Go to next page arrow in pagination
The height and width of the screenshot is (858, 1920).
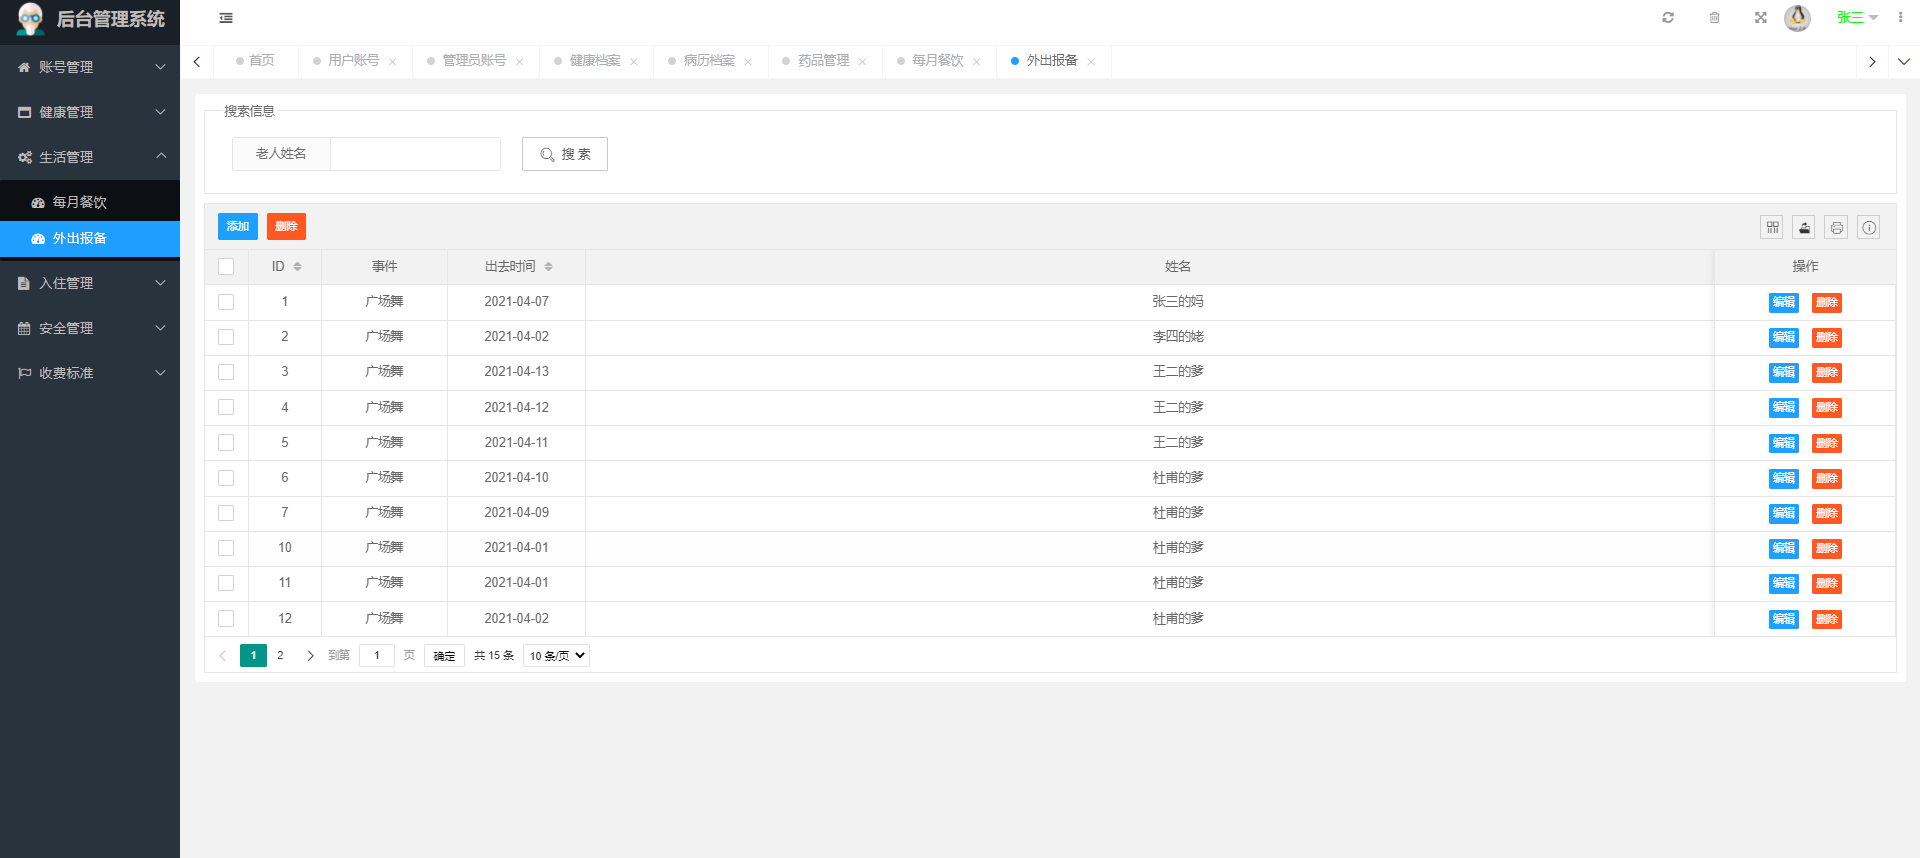[x=310, y=656]
